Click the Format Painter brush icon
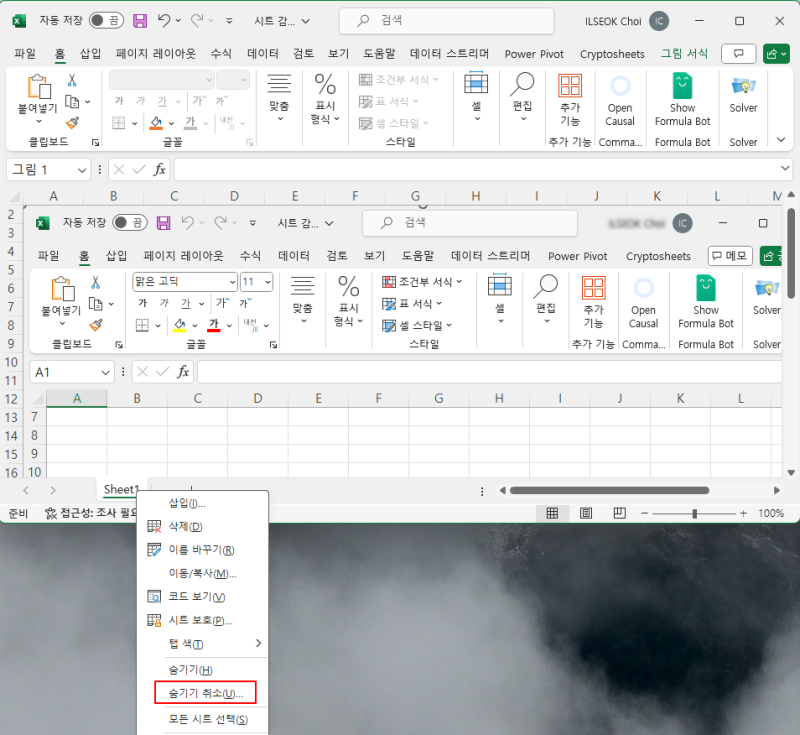The image size is (800, 735). [72, 123]
